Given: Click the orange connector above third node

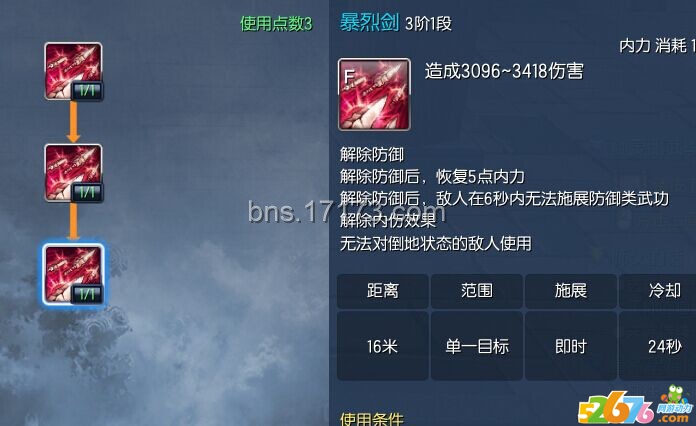Looking at the screenshot, I should [73, 222].
